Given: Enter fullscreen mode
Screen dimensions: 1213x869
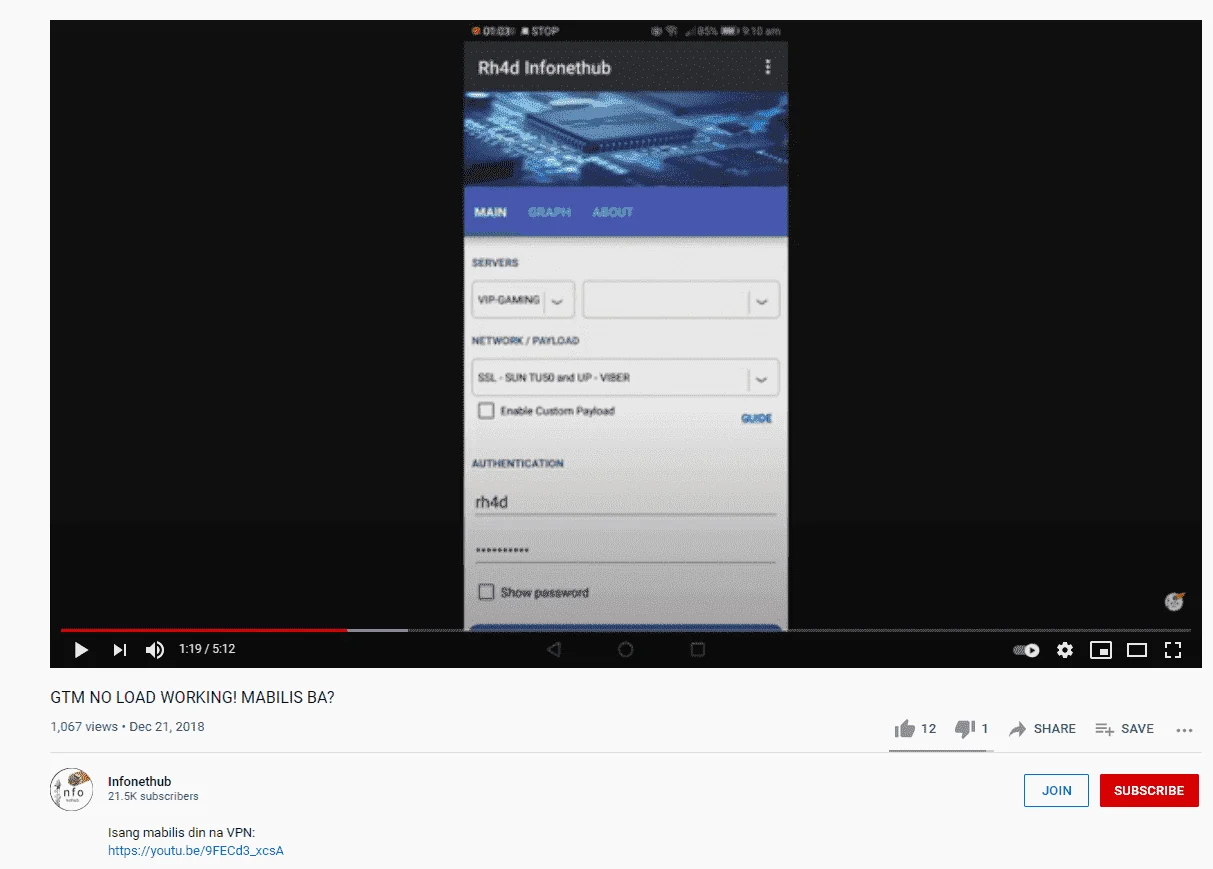Looking at the screenshot, I should point(1173,650).
